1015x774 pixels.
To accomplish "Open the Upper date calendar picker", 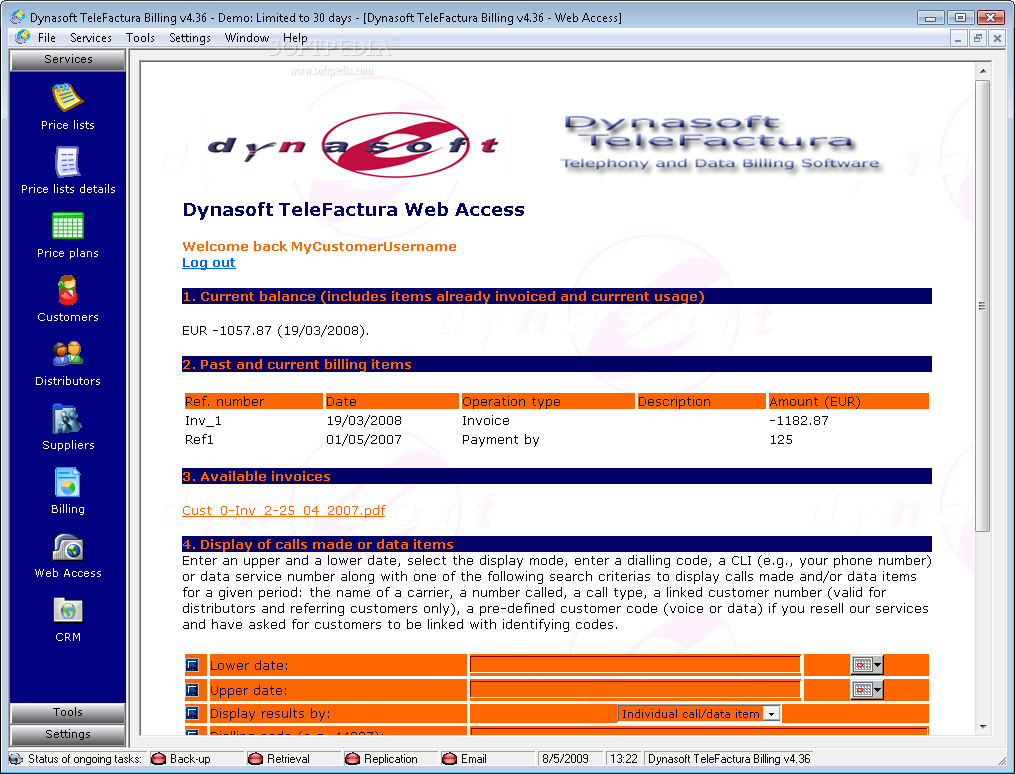I will (867, 690).
